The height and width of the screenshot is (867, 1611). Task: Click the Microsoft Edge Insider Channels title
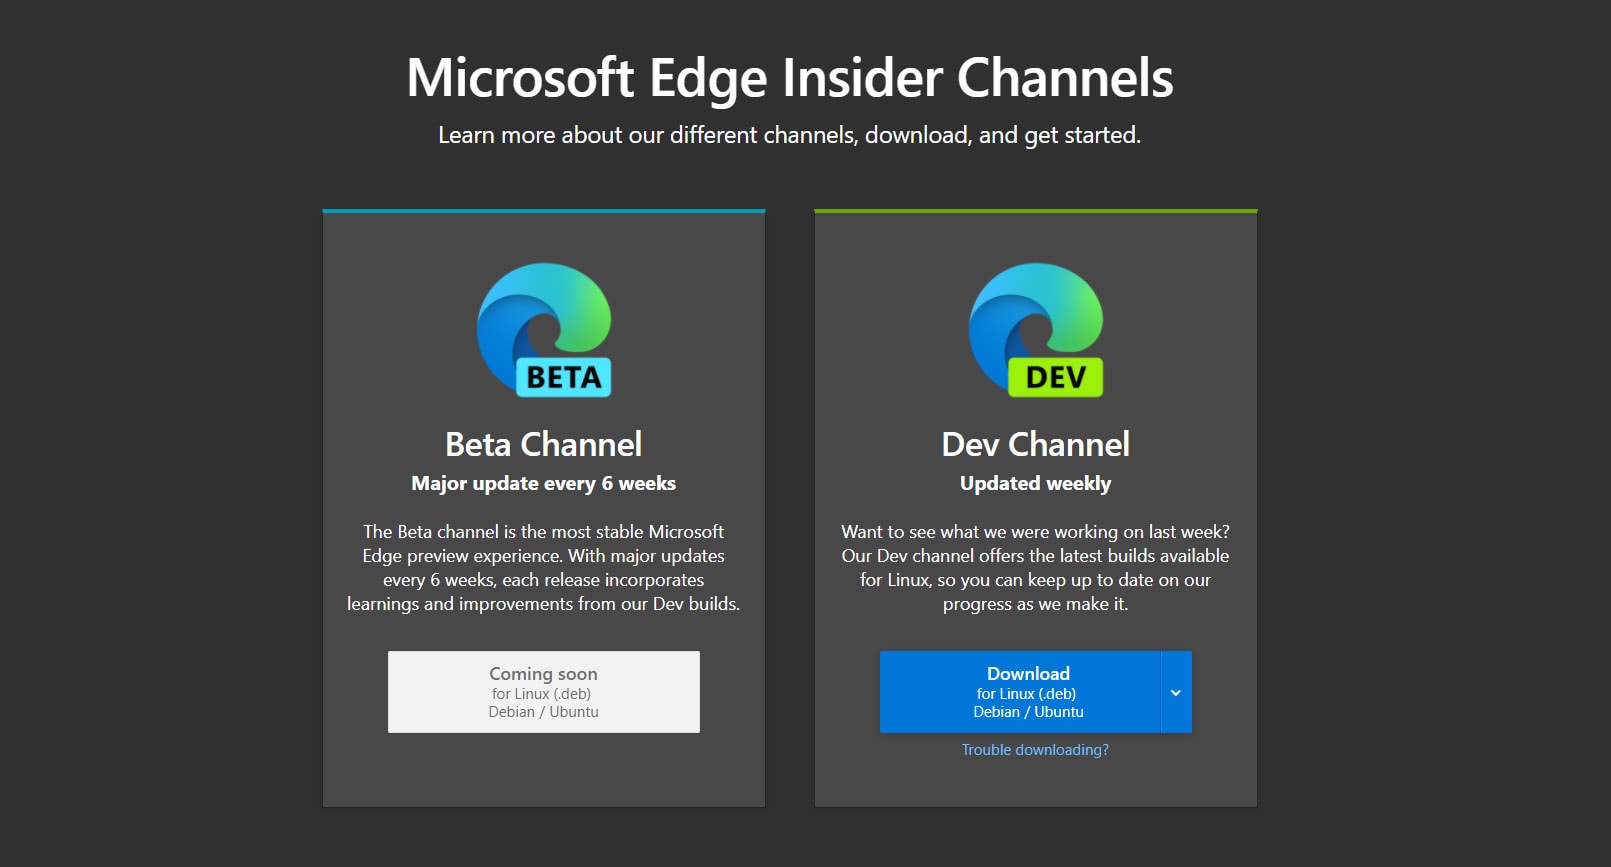790,78
